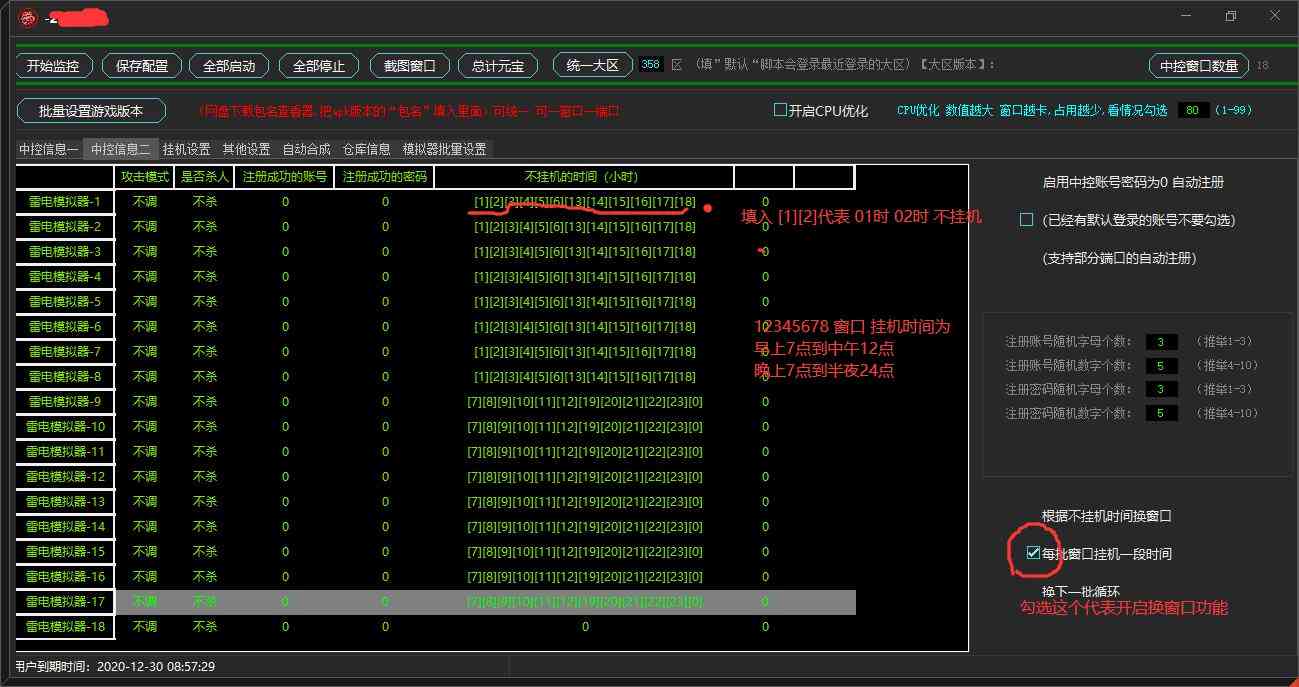Open the 其他设置 tab

pos(246,149)
